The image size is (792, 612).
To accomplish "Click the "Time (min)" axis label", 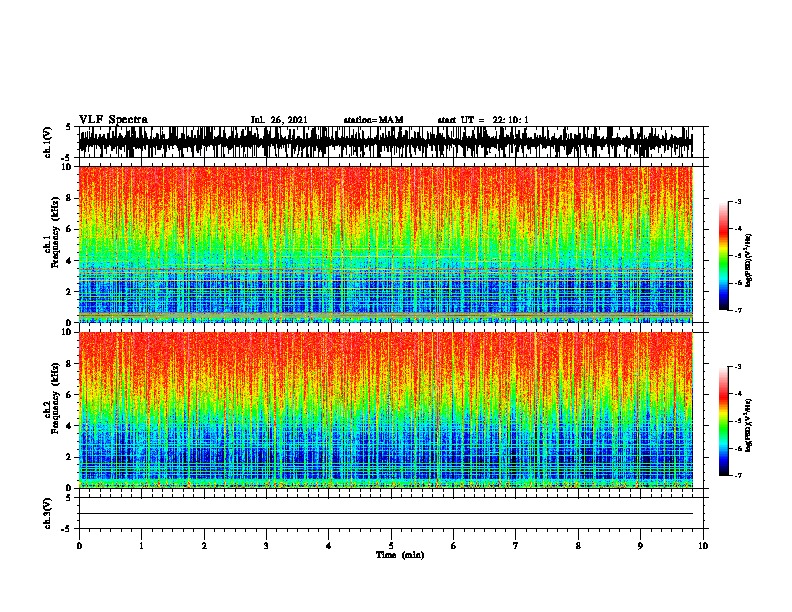I will point(400,555).
